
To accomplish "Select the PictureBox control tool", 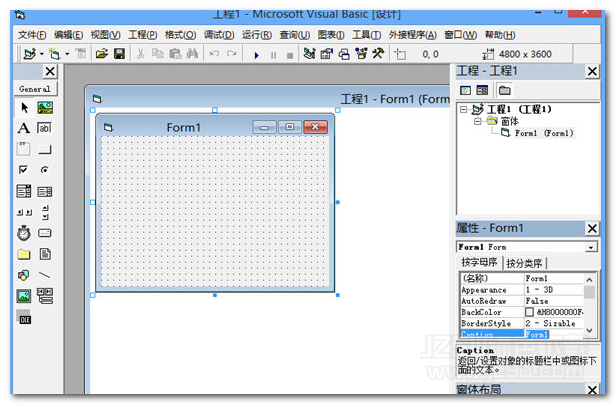I will pyautogui.click(x=45, y=107).
